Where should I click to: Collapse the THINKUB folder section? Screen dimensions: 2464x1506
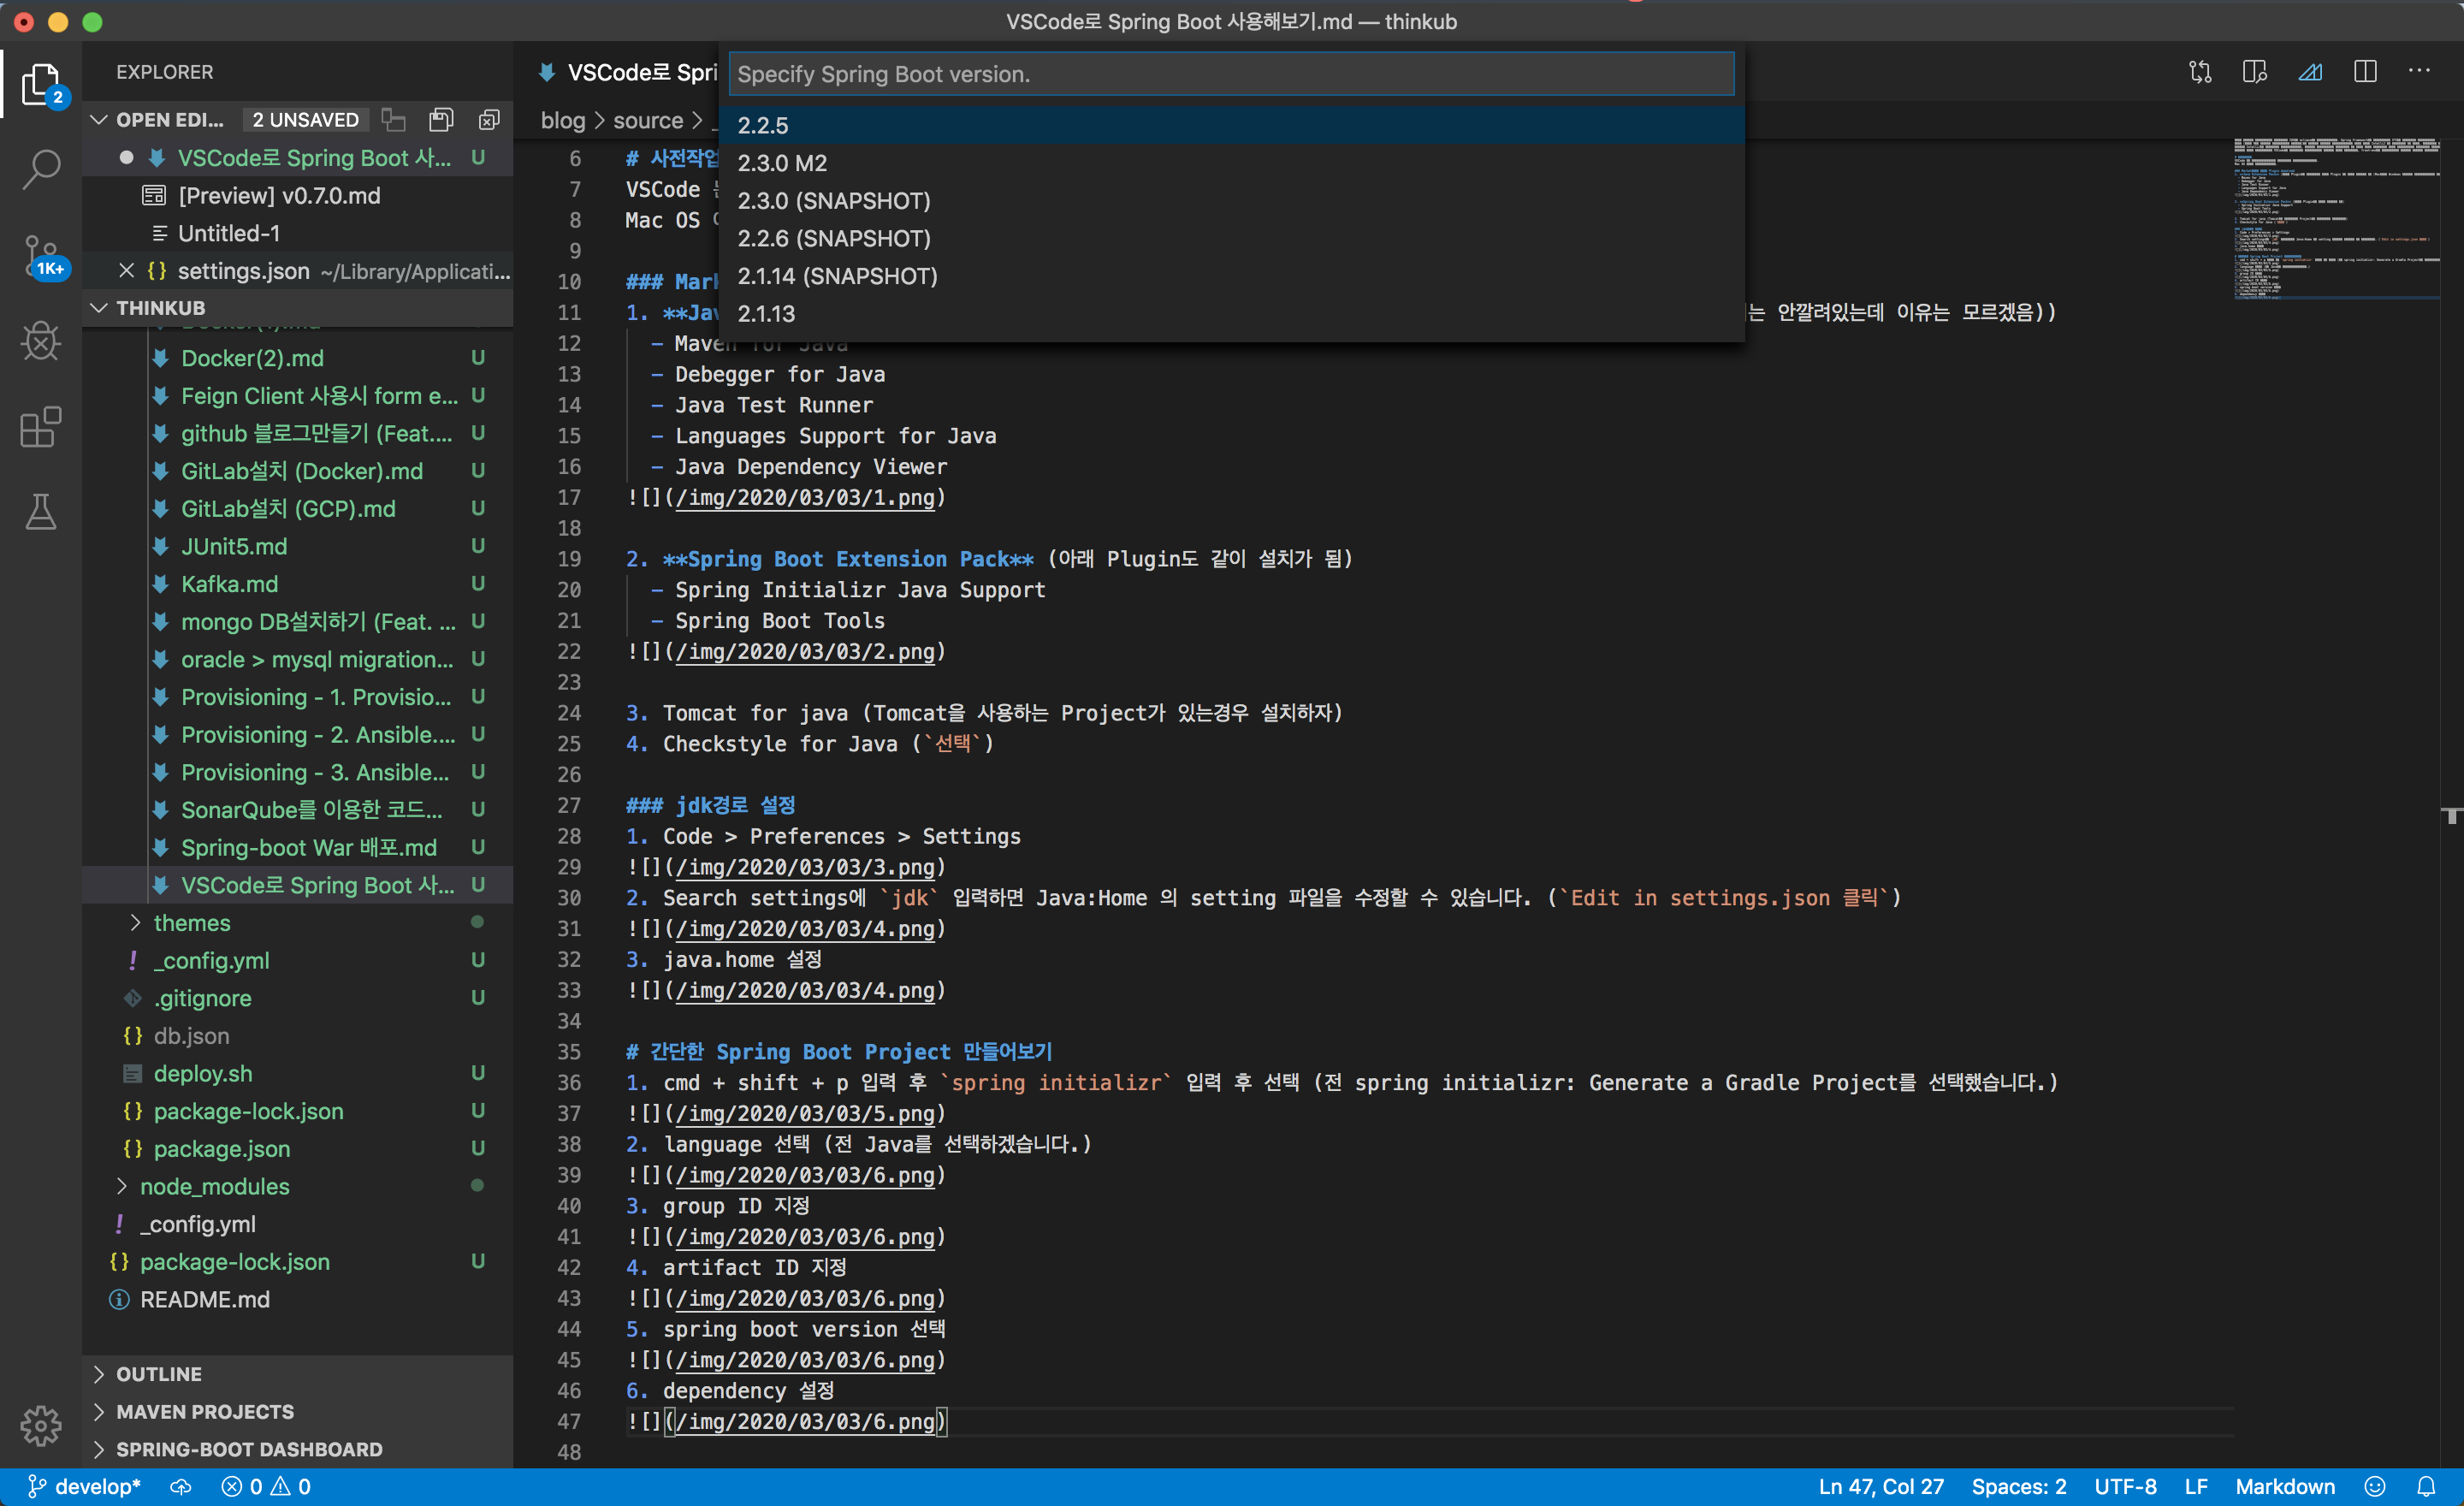99,308
